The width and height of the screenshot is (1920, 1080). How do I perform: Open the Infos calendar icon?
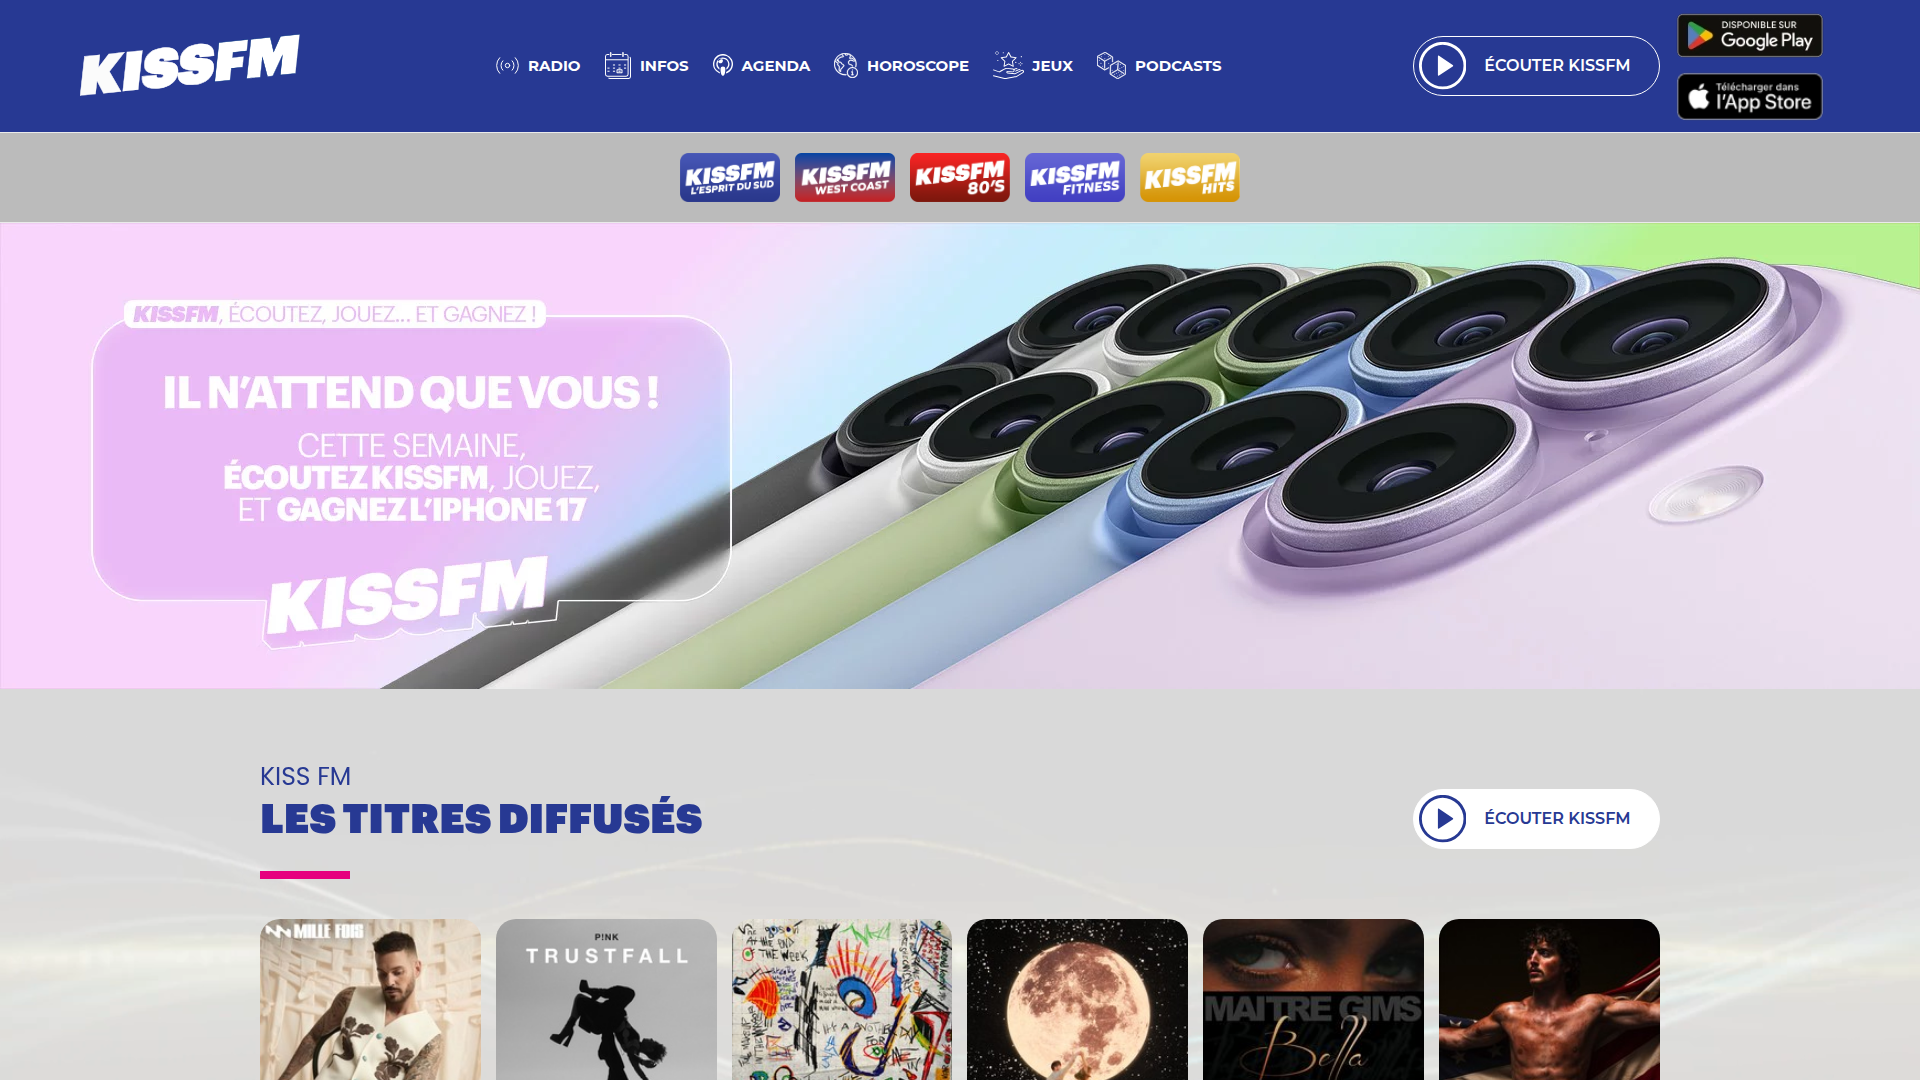click(617, 66)
